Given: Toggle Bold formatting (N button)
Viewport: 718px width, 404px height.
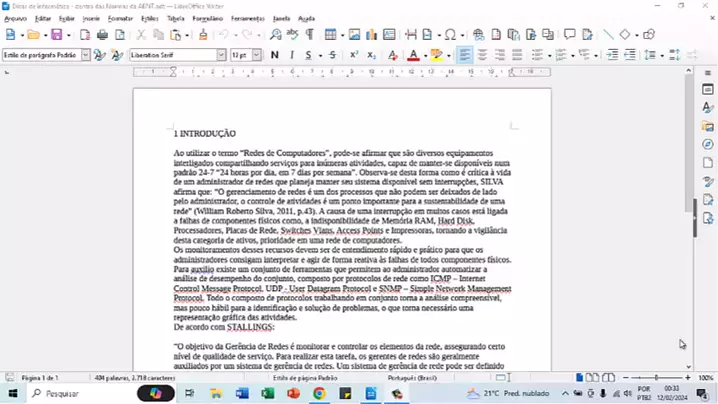Looking at the screenshot, I should (274, 55).
